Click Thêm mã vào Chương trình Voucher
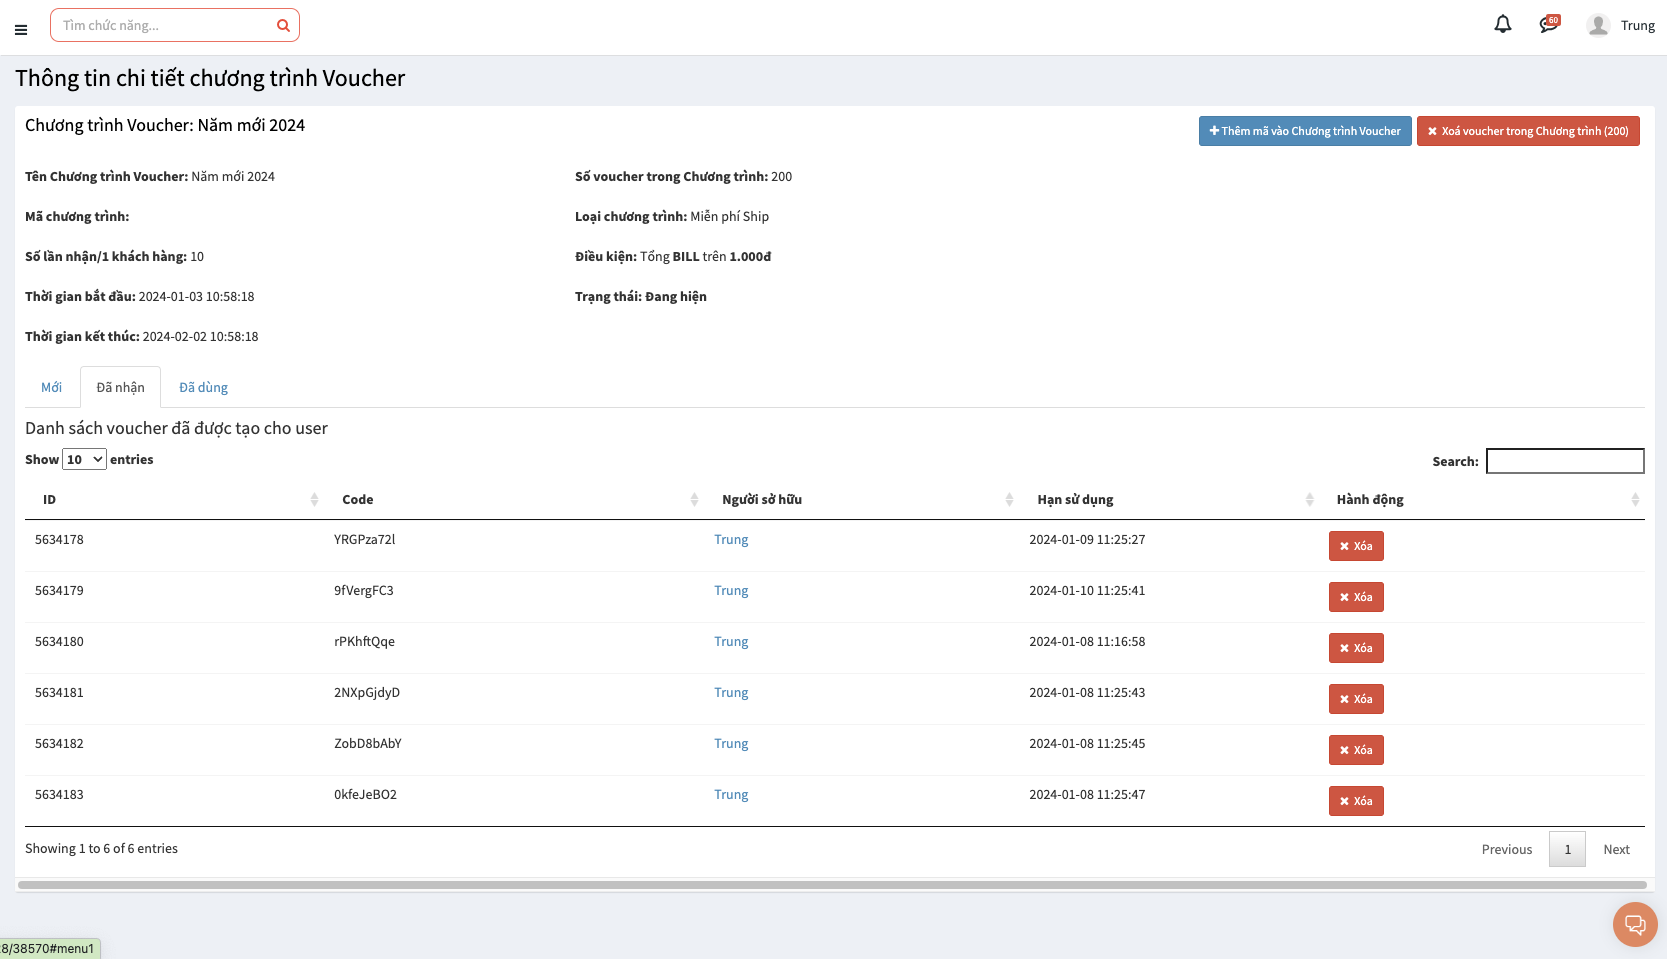1667x959 pixels. pos(1305,131)
